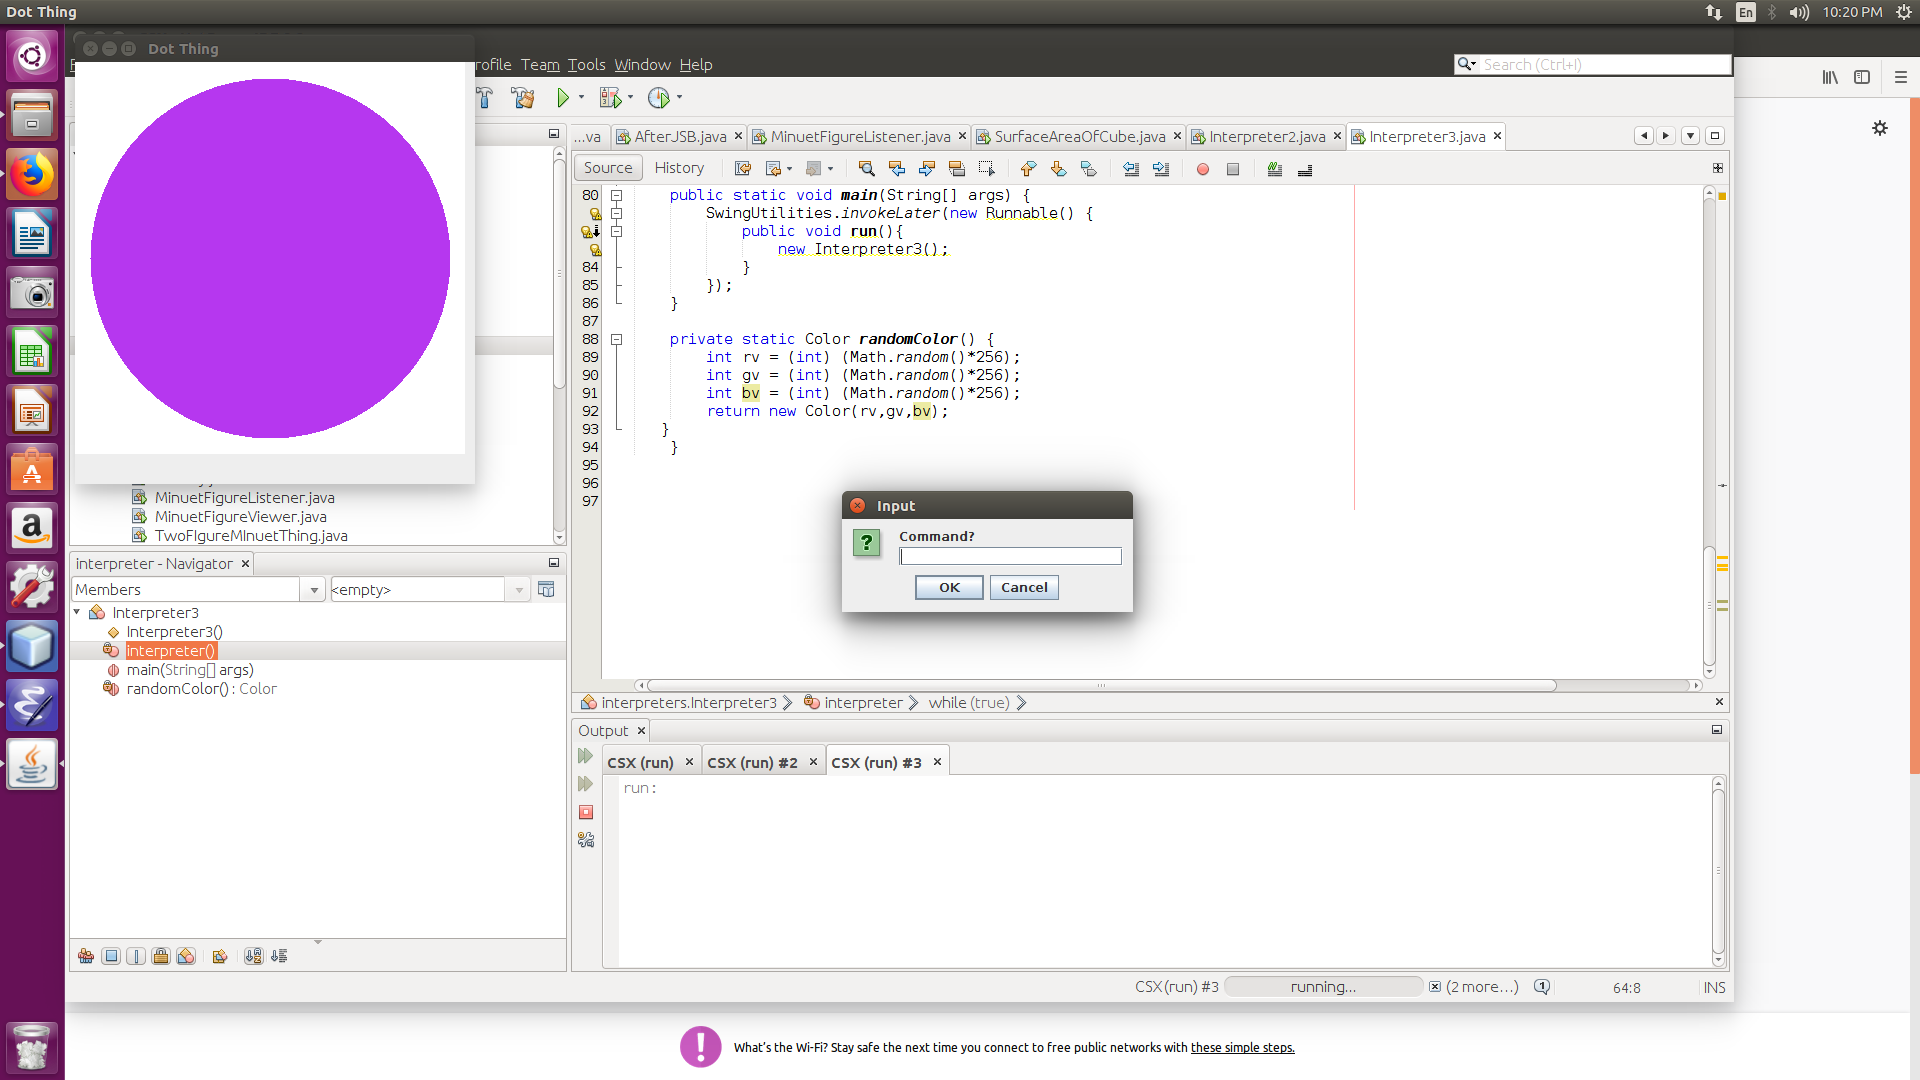Screen dimensions: 1920x1080
Task: Show opened documents list dropdown arrow
Action: [1690, 136]
